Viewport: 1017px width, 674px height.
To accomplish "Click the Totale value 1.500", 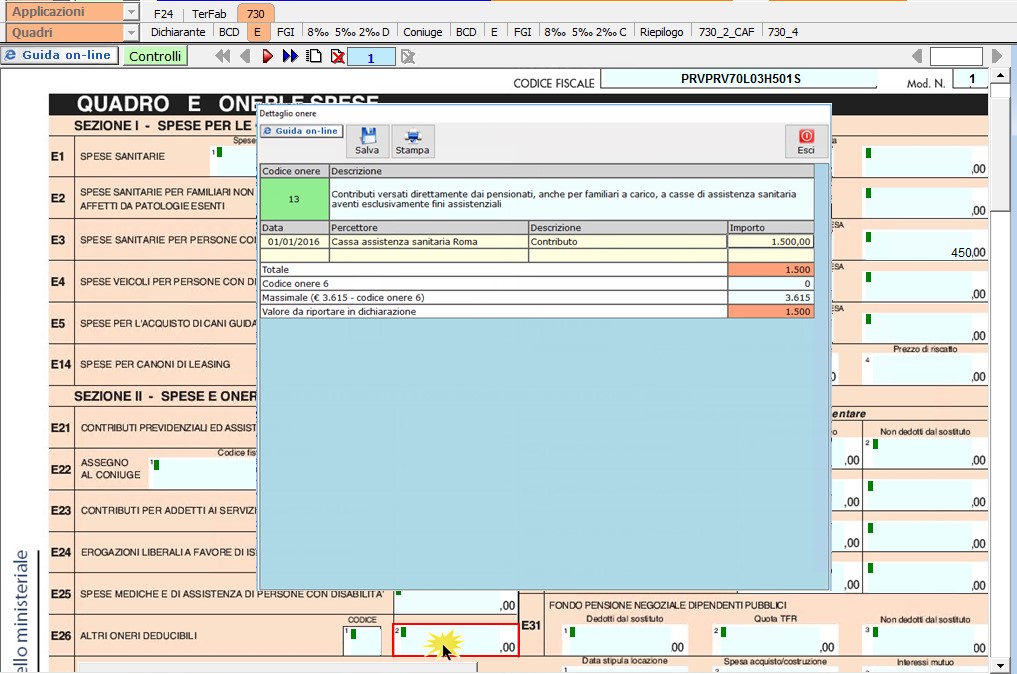I will [771, 269].
